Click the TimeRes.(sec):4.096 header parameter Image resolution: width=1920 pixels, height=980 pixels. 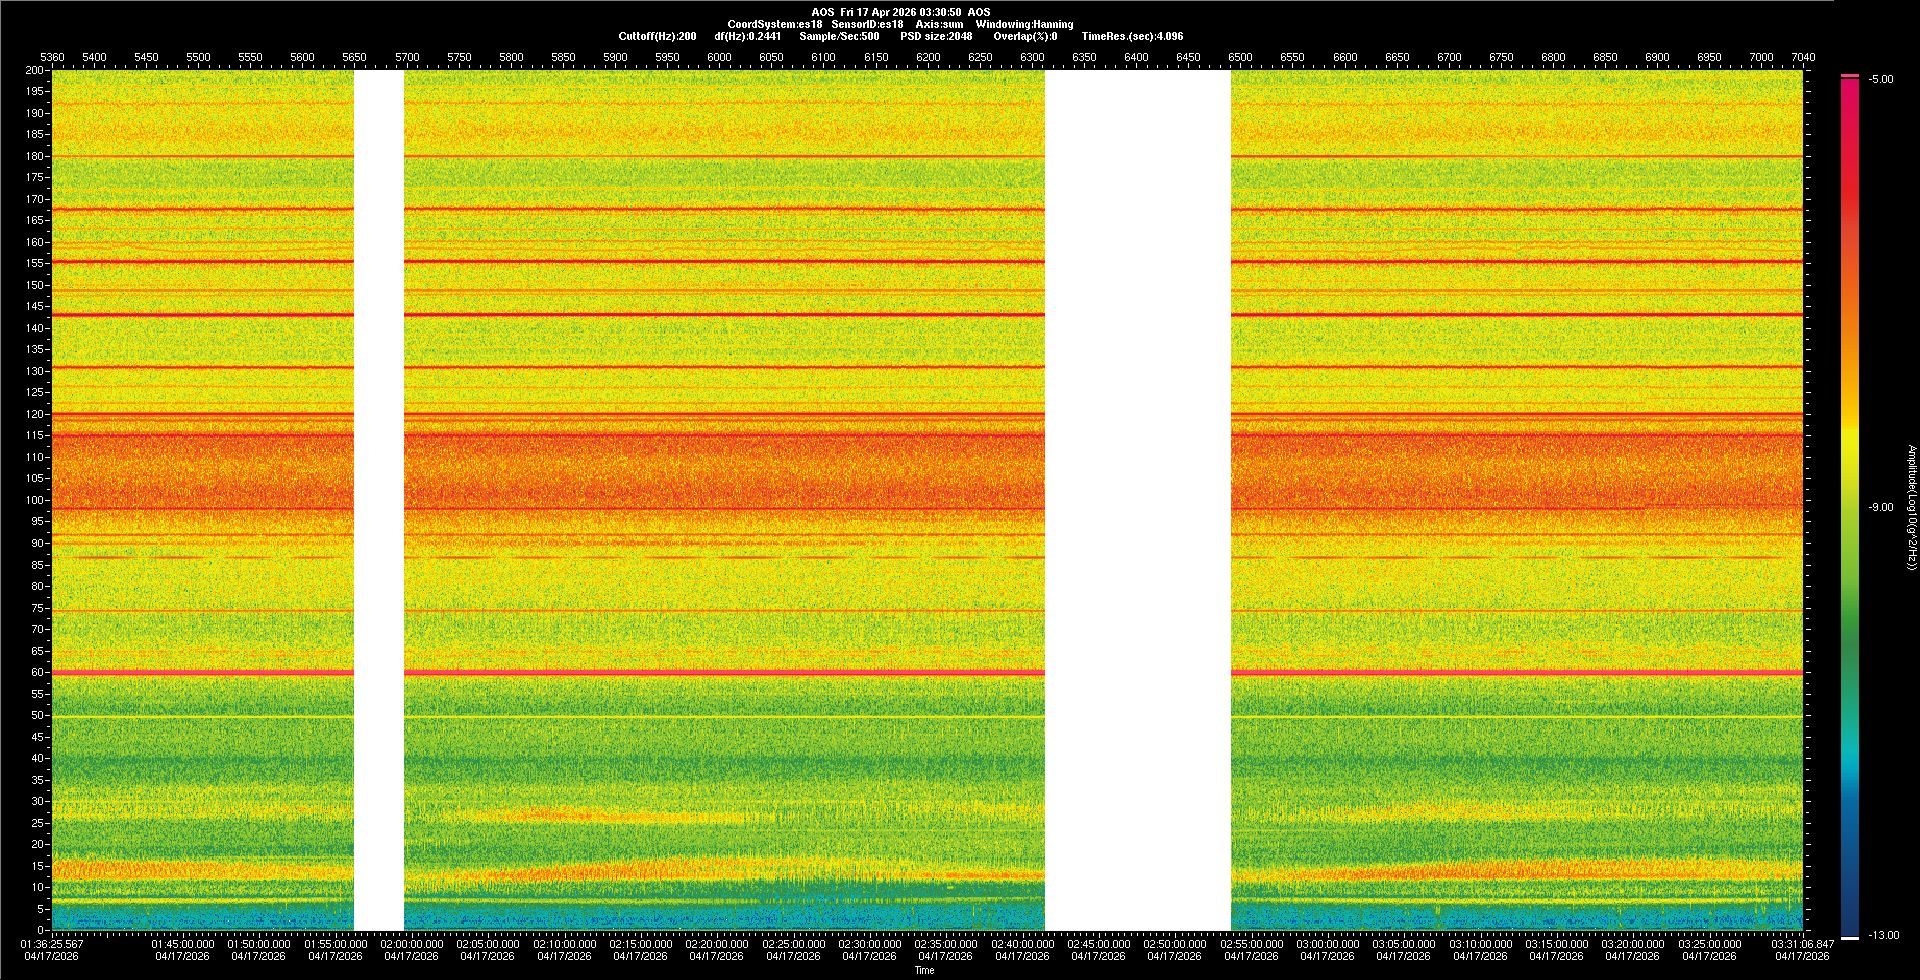[x=1132, y=36]
